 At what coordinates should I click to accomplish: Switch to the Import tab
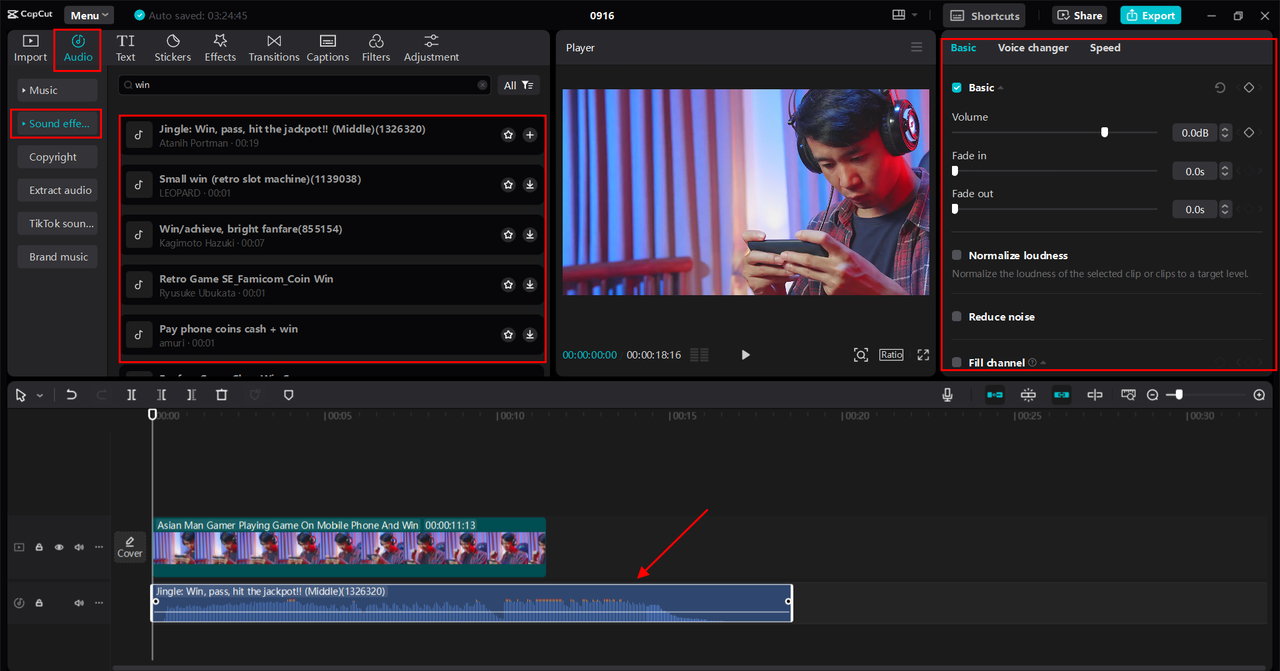tap(30, 47)
